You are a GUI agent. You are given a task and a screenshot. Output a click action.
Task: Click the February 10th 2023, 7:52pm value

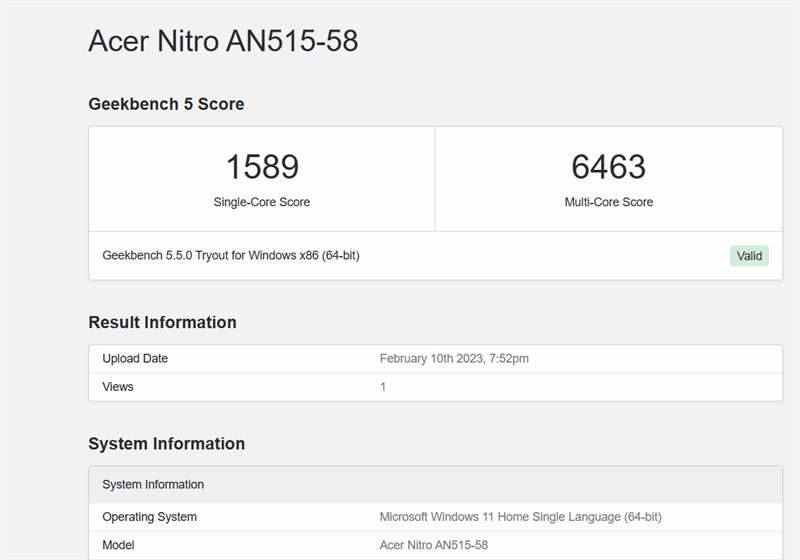coord(454,359)
